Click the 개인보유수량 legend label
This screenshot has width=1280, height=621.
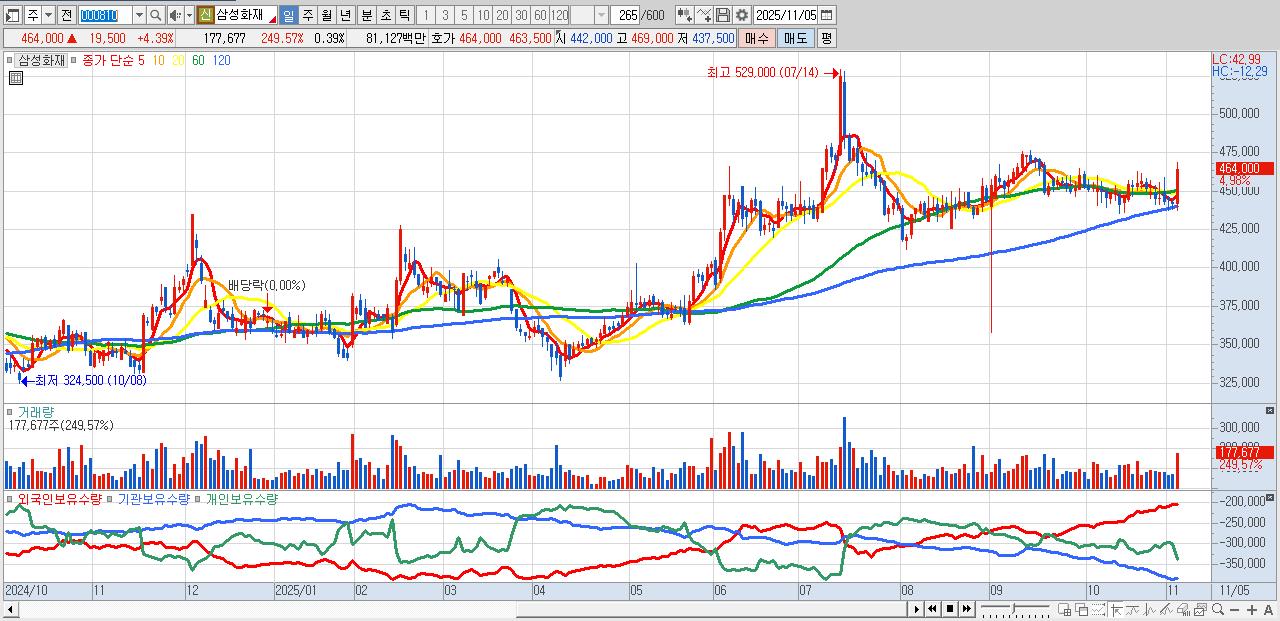tap(241, 498)
